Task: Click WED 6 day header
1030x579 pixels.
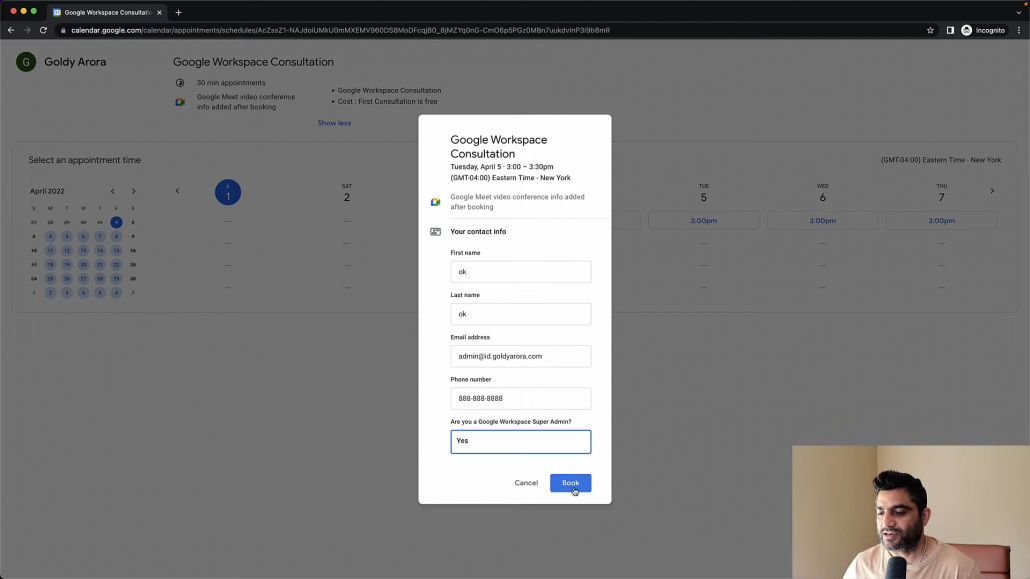Action: [x=822, y=193]
